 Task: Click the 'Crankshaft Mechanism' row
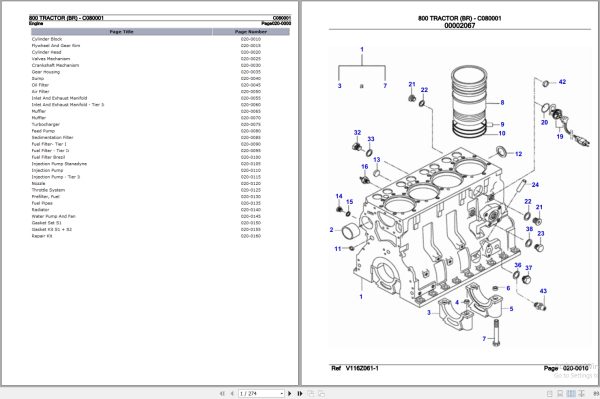tap(160, 65)
